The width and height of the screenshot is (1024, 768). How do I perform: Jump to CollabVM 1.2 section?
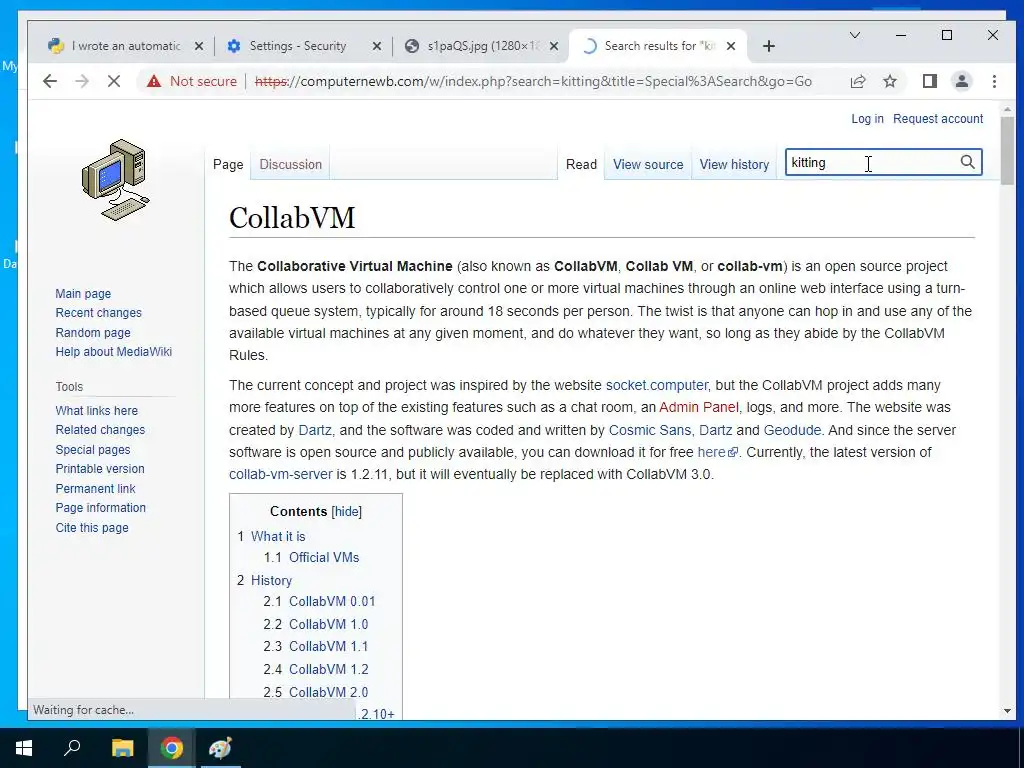pos(328,669)
